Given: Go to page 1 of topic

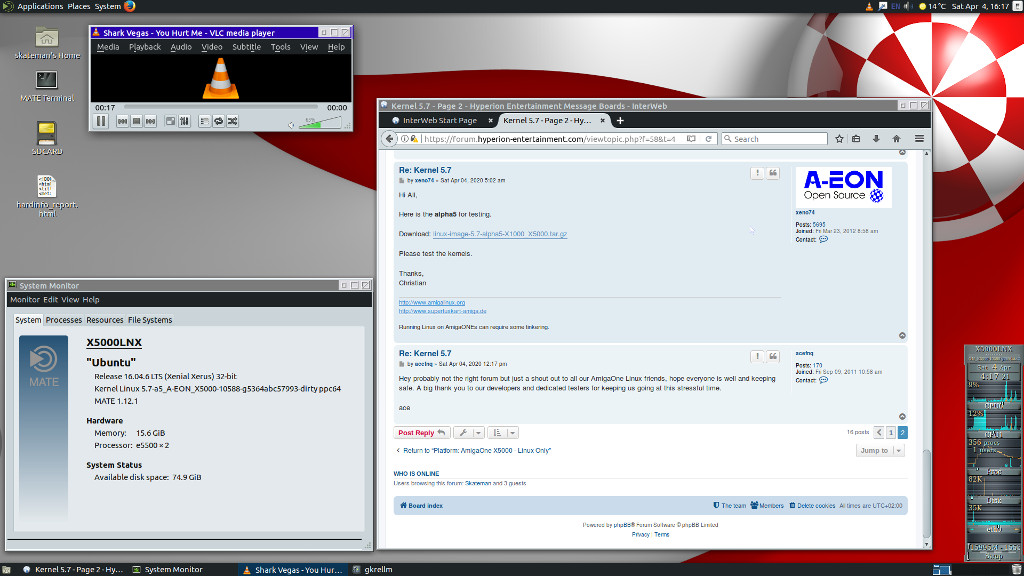Looking at the screenshot, I should (x=891, y=432).
